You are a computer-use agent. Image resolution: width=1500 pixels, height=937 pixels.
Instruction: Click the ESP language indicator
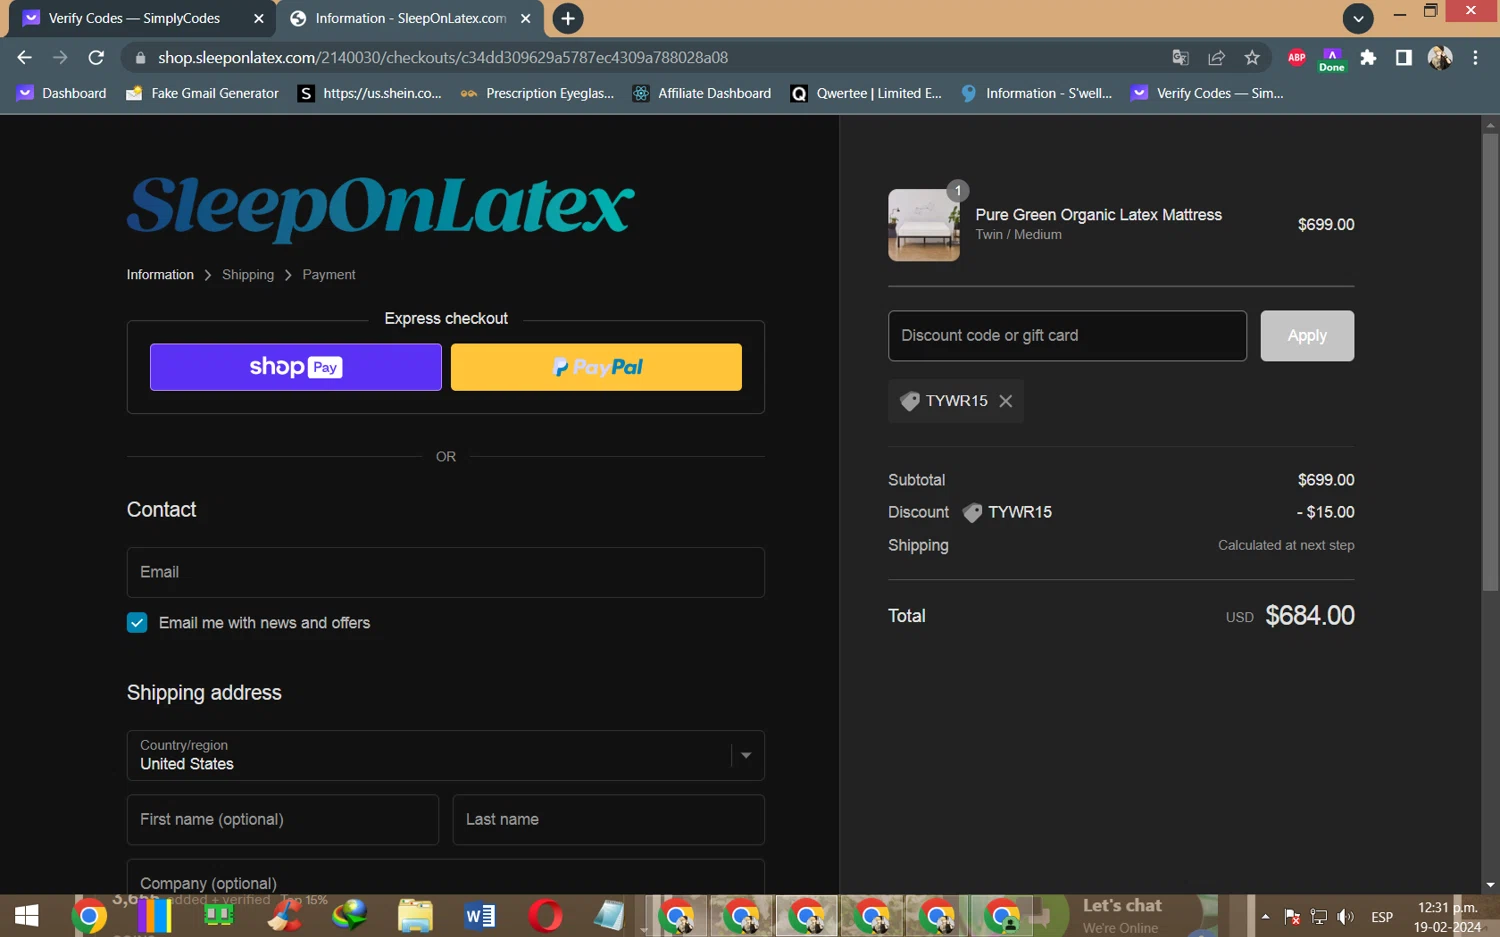click(x=1382, y=917)
